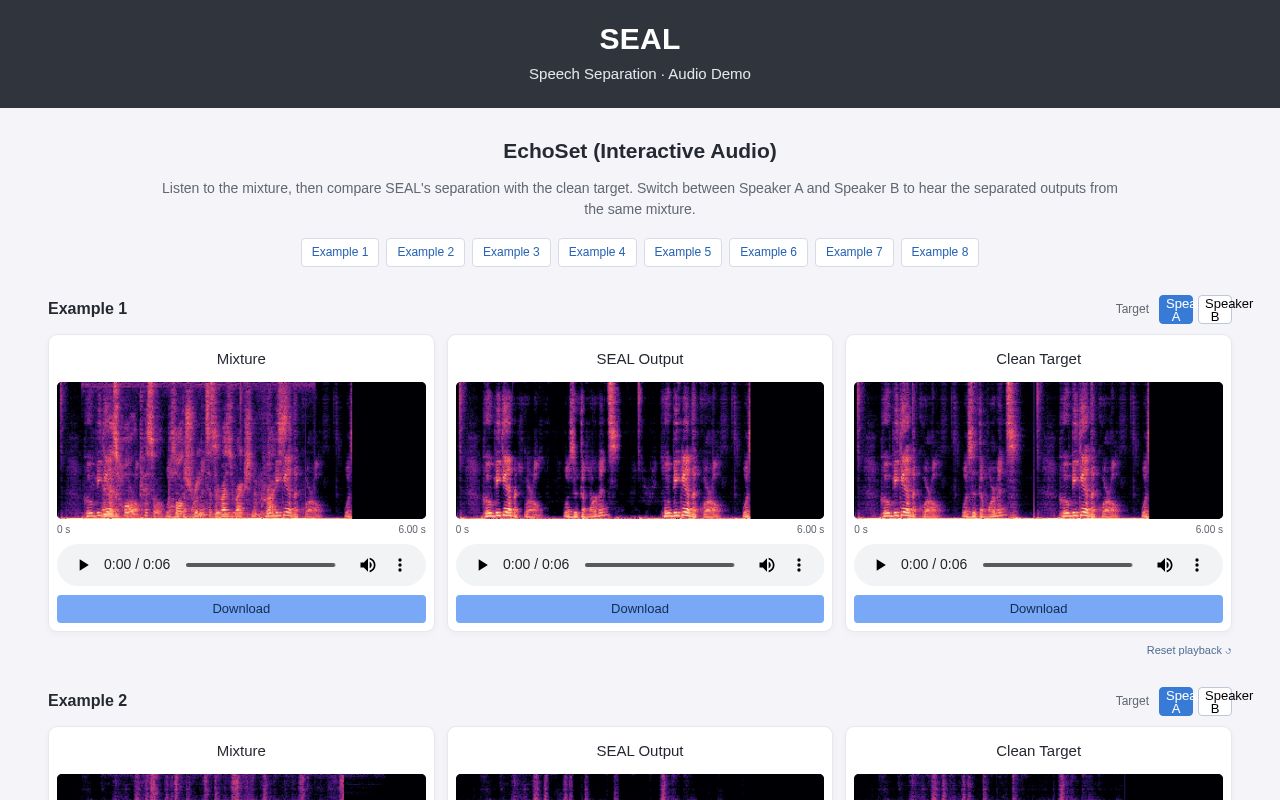Download the Example 1 Mixture audio
This screenshot has width=1280, height=800.
pyautogui.click(x=241, y=609)
